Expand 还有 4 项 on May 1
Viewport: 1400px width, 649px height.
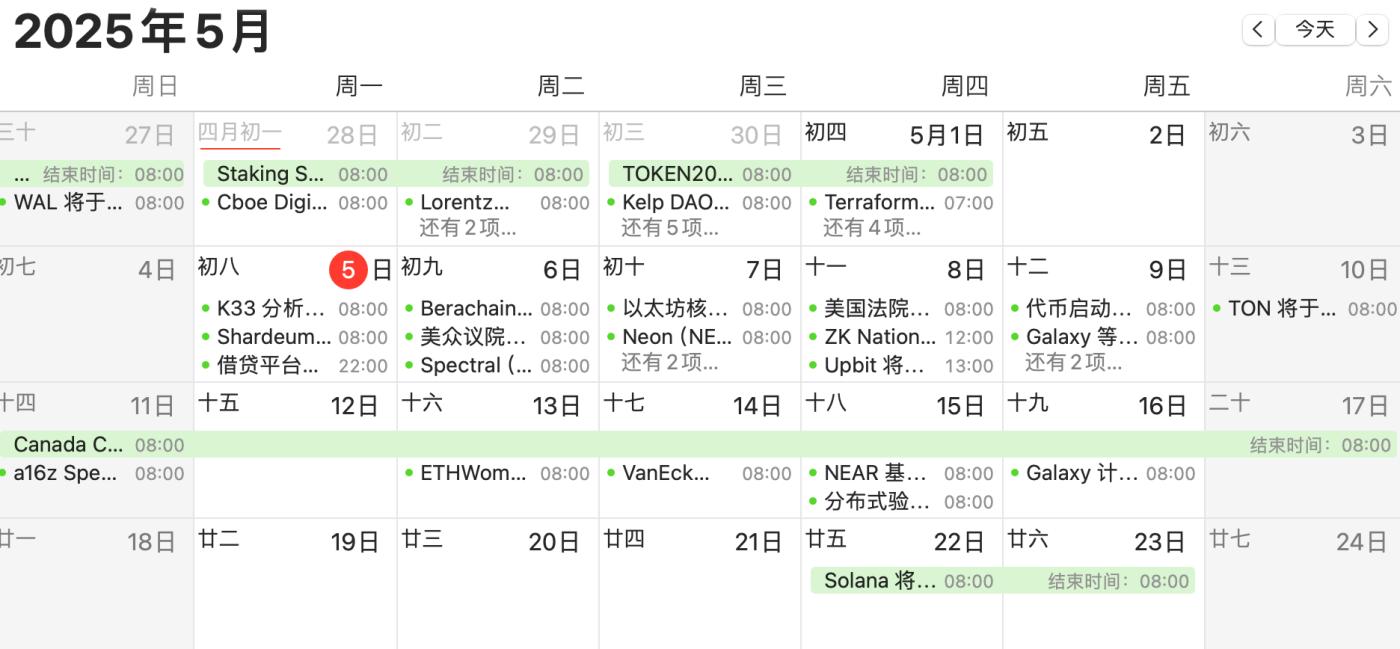tap(872, 228)
